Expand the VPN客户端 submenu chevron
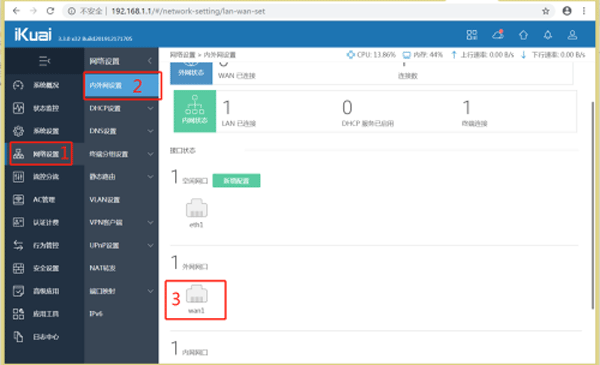This screenshot has width=600, height=365. coord(150,222)
